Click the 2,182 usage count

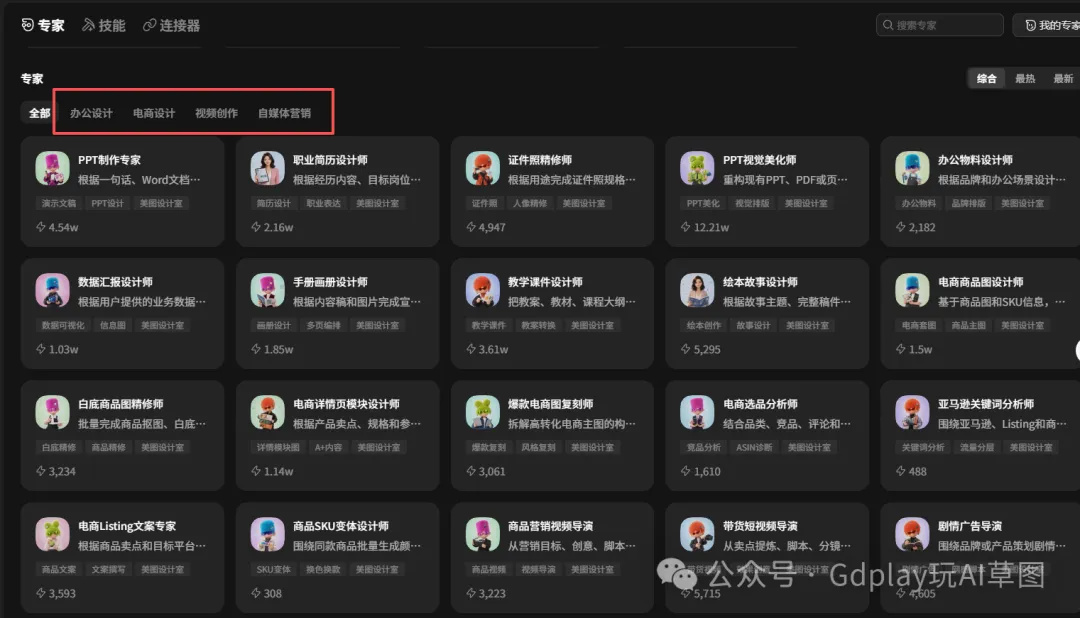pos(915,227)
